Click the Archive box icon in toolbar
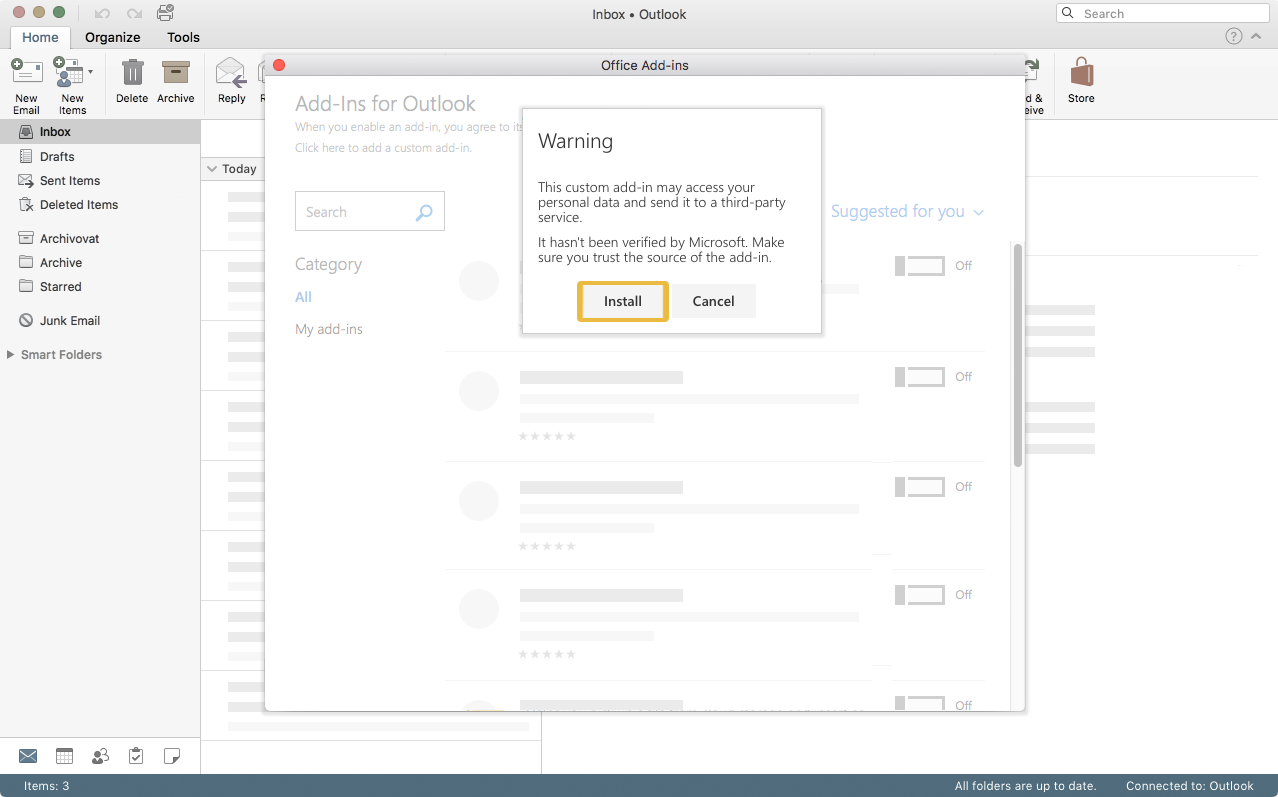Screen dimensions: 1278x797 pyautogui.click(x=176, y=72)
